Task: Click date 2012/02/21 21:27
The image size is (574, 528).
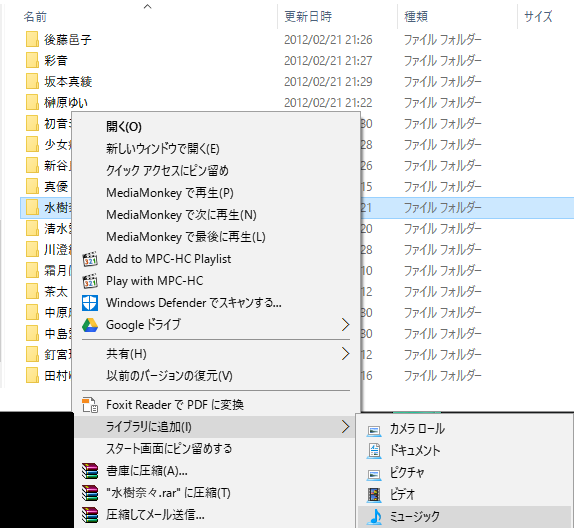Action: pos(328,60)
